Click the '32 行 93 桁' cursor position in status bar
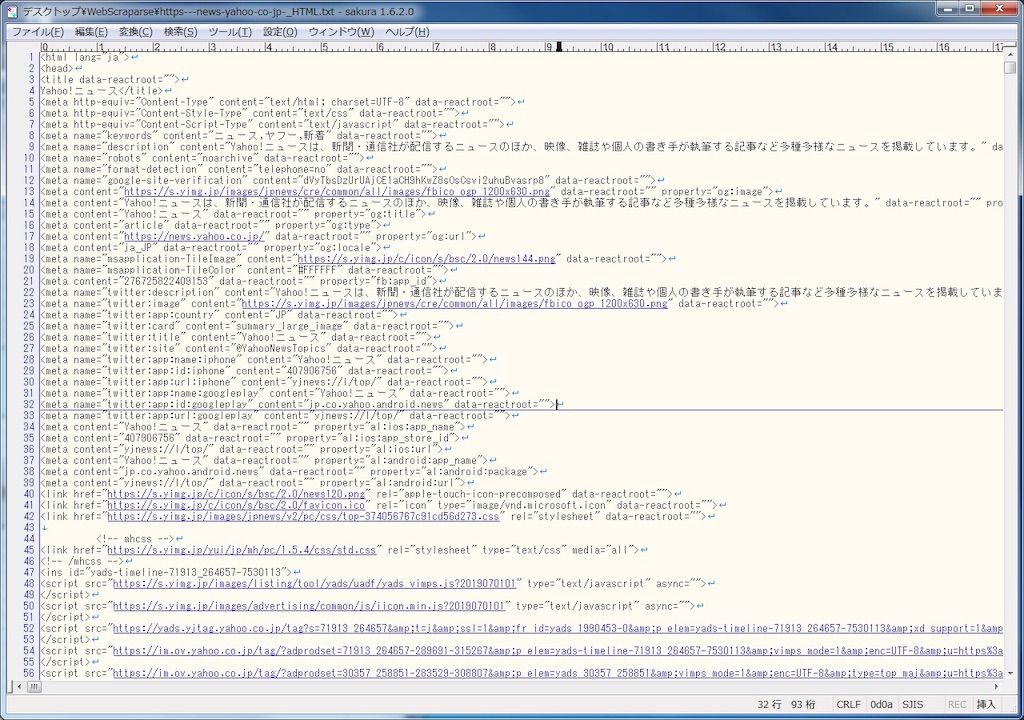 pyautogui.click(x=786, y=704)
